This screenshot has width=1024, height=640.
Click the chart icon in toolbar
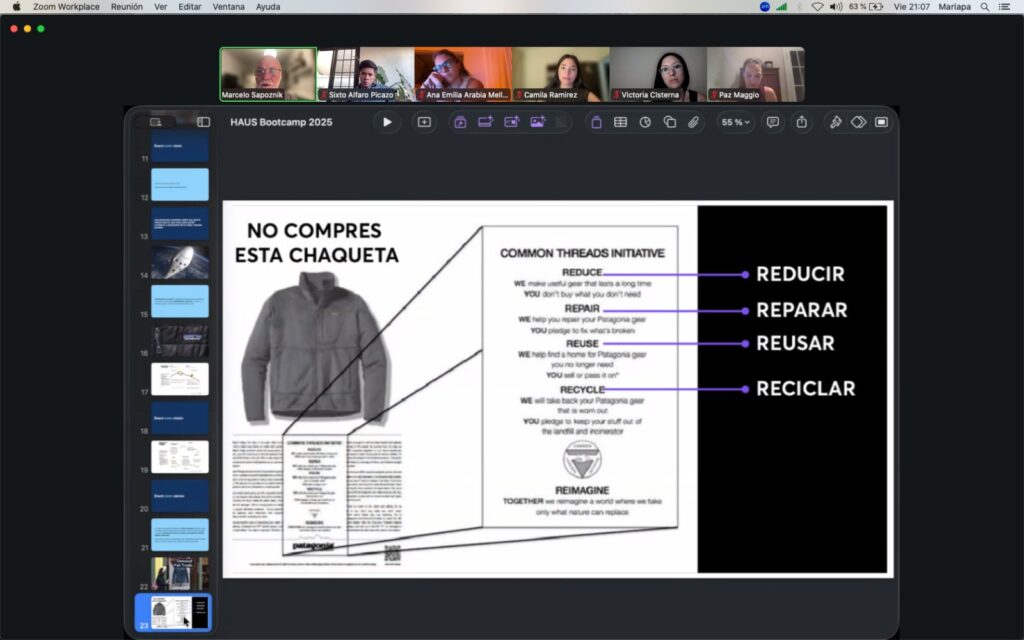pos(645,122)
